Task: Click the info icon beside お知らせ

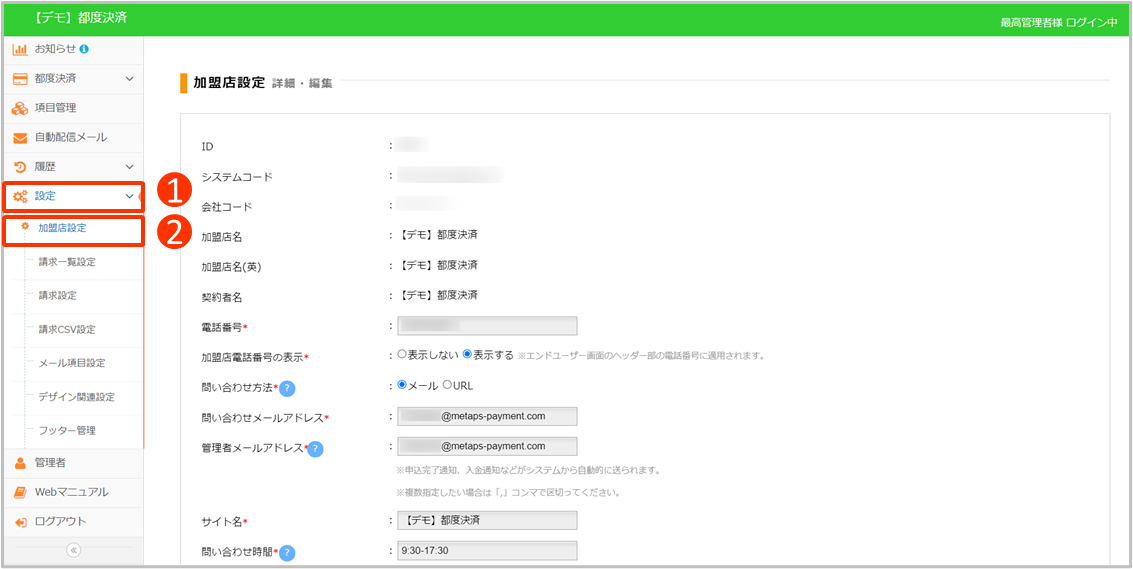Action: (x=84, y=49)
